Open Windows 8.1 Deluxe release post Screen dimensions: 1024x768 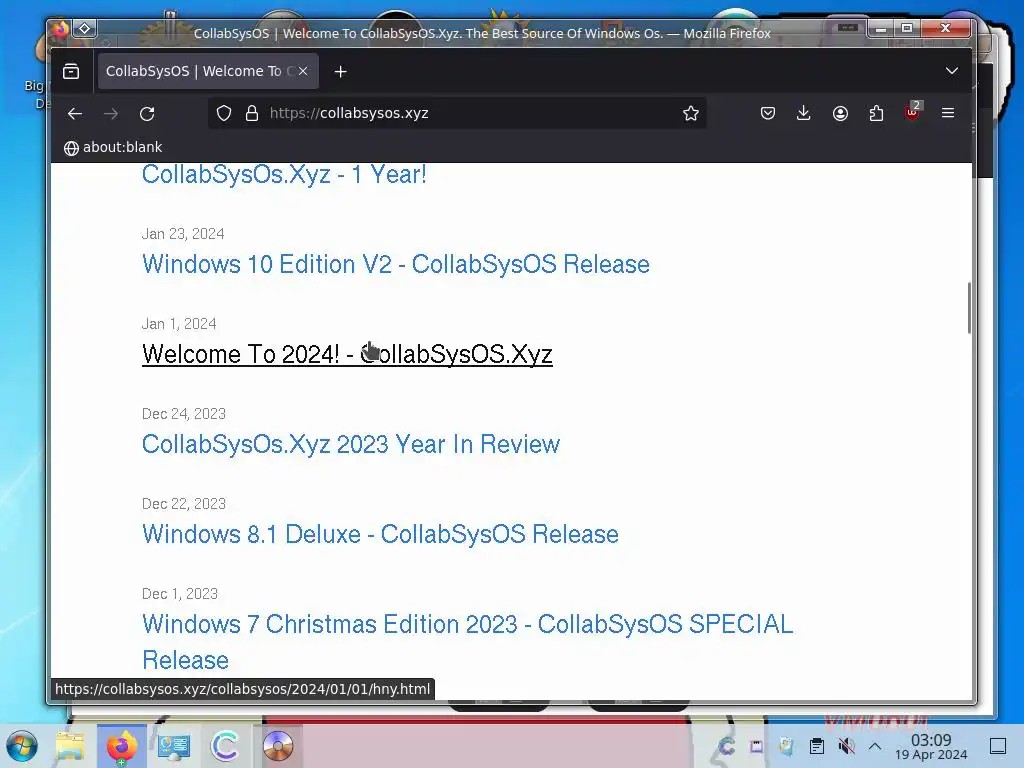click(x=380, y=534)
